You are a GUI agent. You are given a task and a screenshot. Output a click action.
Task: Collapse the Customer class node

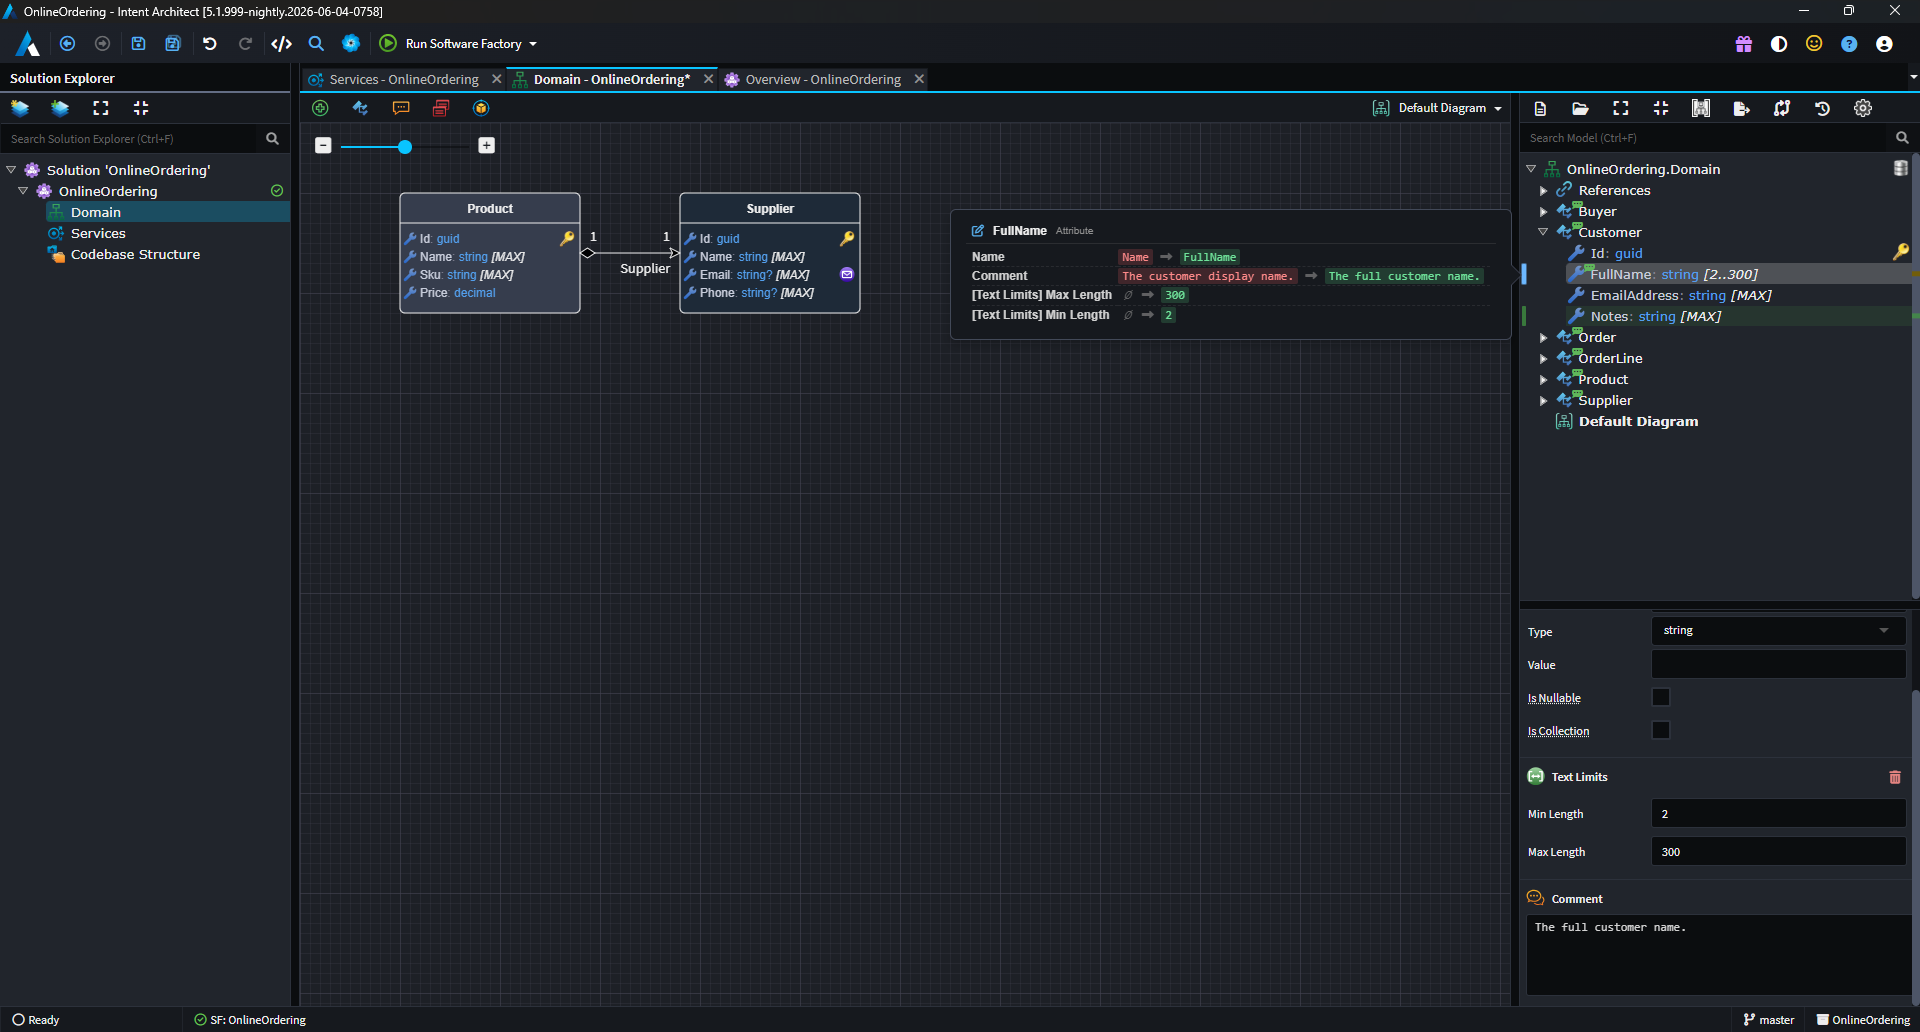[1544, 232]
